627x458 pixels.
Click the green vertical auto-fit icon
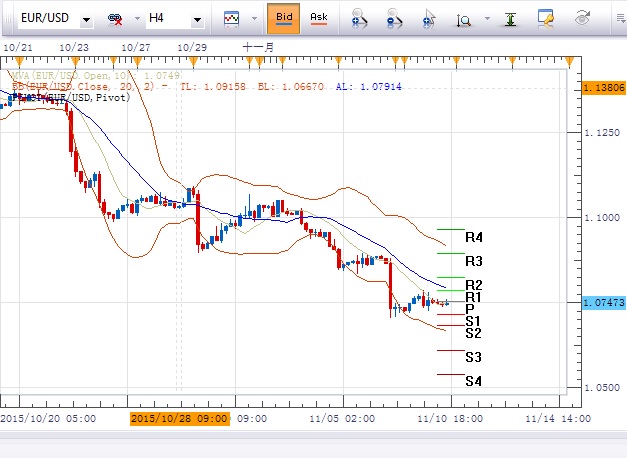tap(509, 19)
